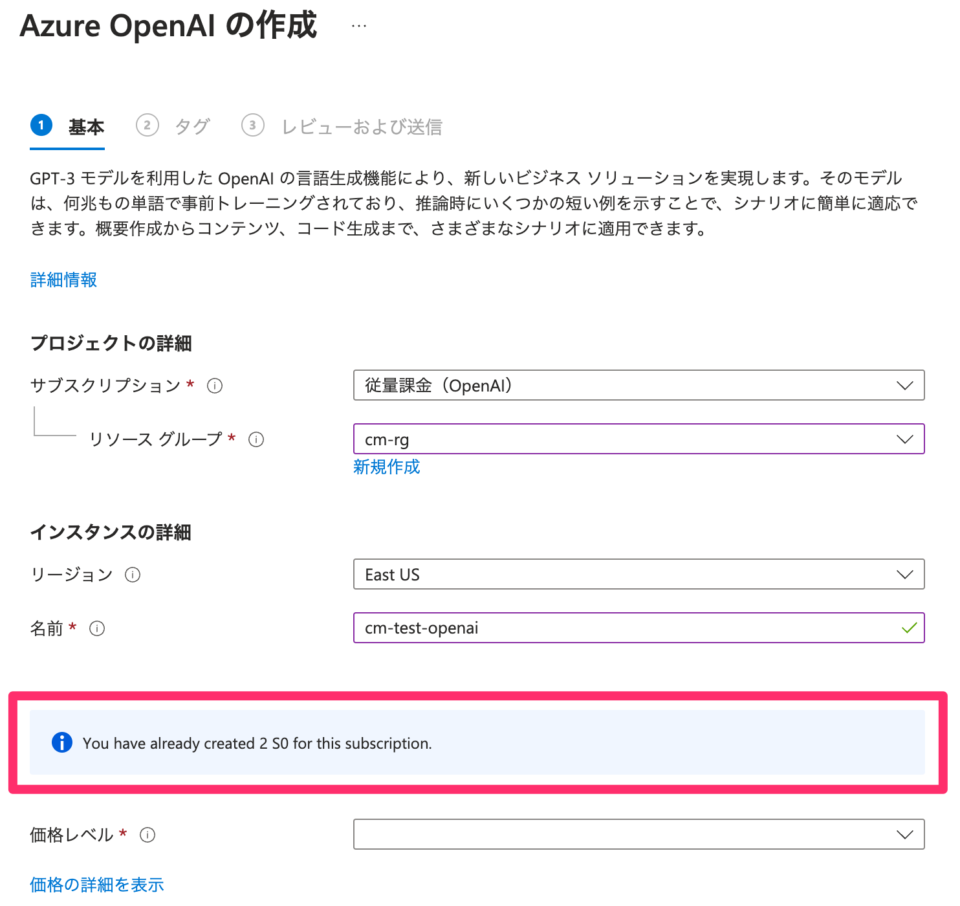Click 新規作成 under the resource group field
The width and height of the screenshot is (960, 906).
pyautogui.click(x=387, y=467)
